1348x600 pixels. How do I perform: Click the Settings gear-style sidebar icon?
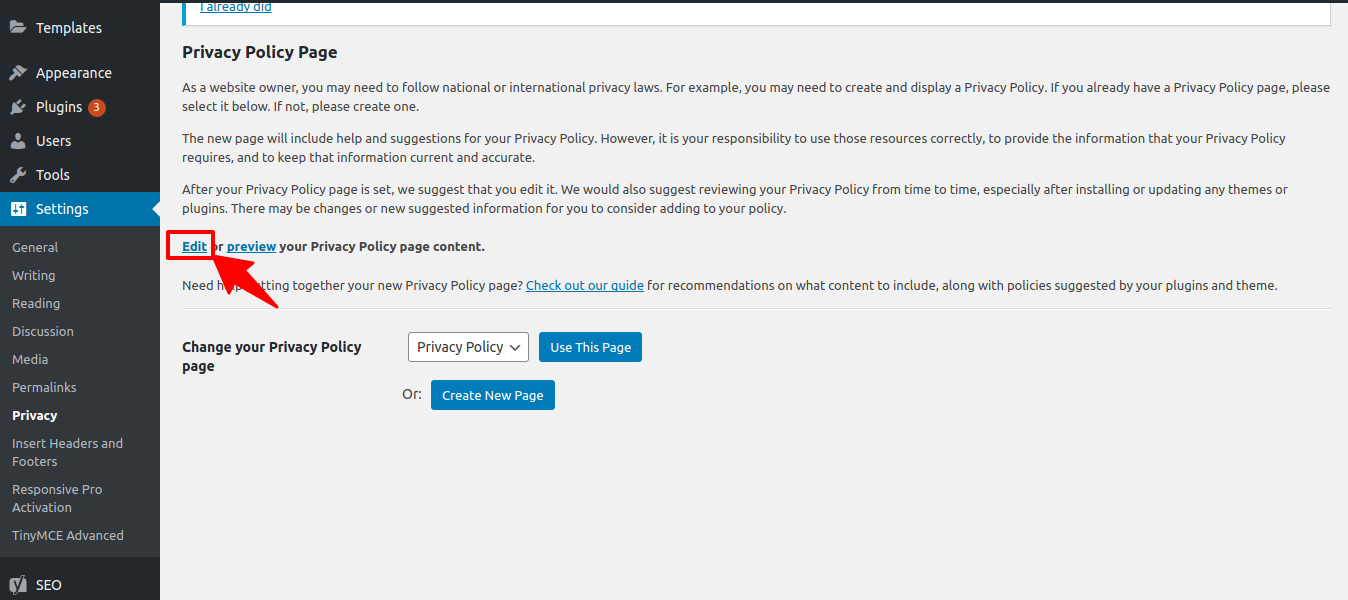20,208
